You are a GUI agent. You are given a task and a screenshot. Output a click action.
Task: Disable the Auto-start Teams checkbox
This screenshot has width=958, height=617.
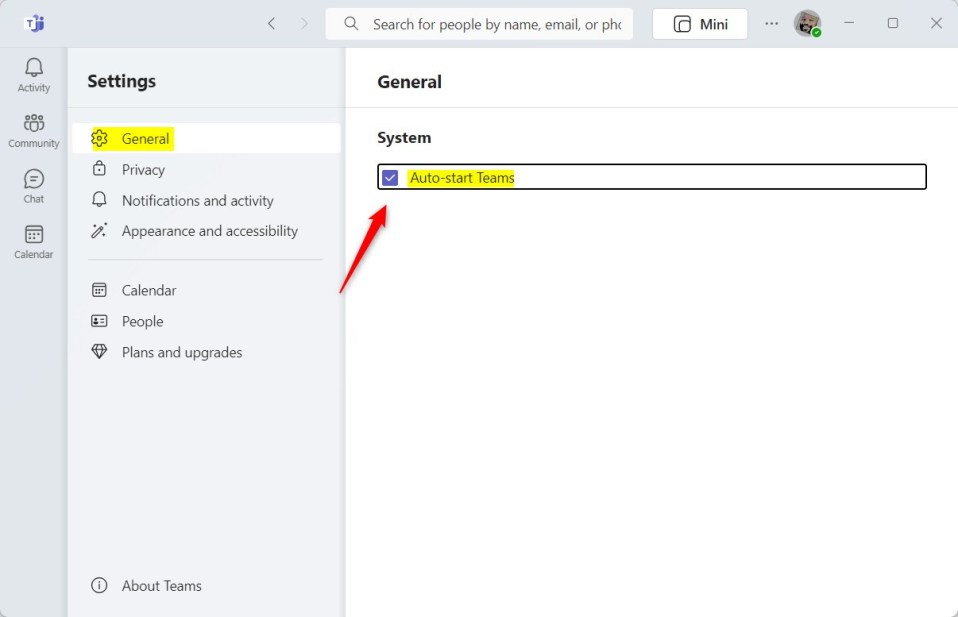390,178
